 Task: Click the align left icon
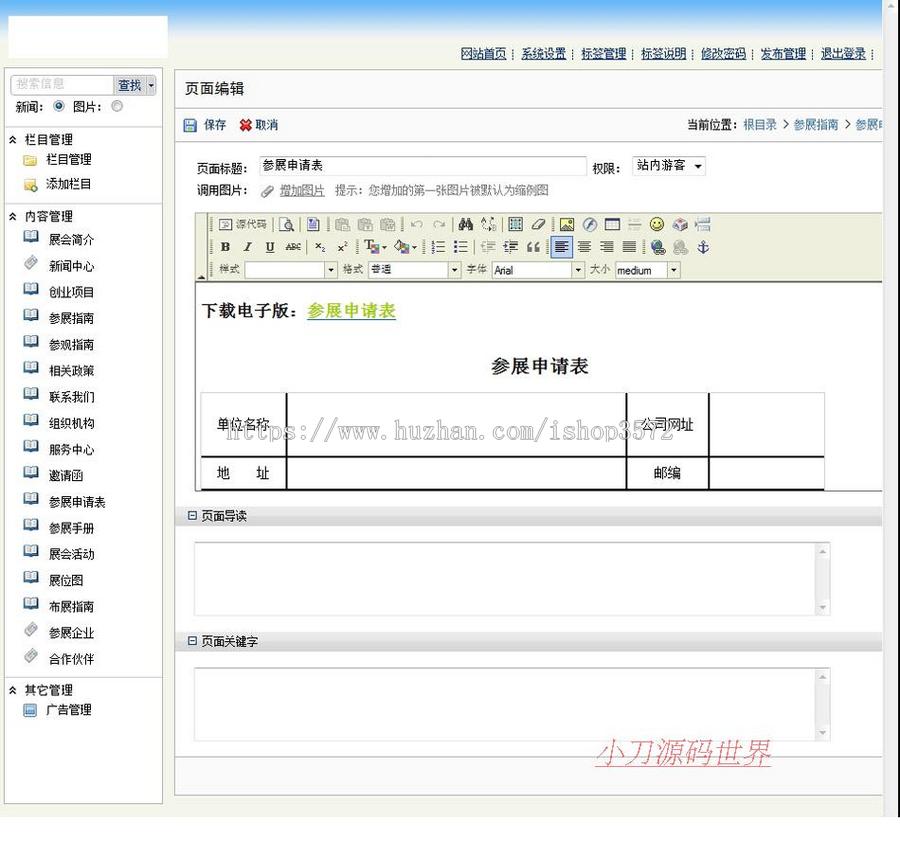tap(561, 247)
